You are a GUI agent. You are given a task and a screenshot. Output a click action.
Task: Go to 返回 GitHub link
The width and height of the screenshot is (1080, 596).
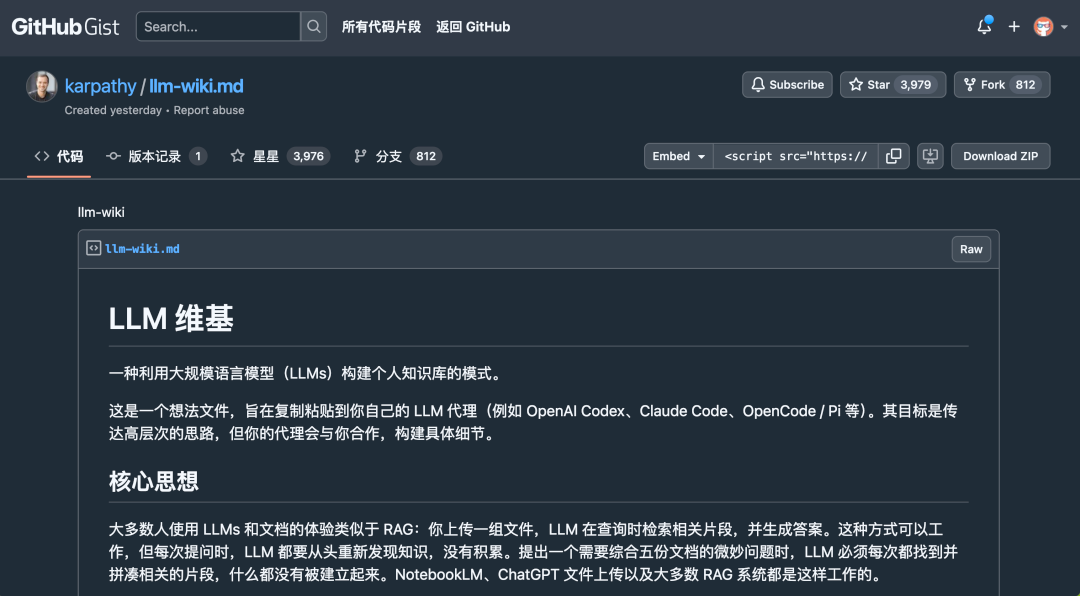pos(472,27)
